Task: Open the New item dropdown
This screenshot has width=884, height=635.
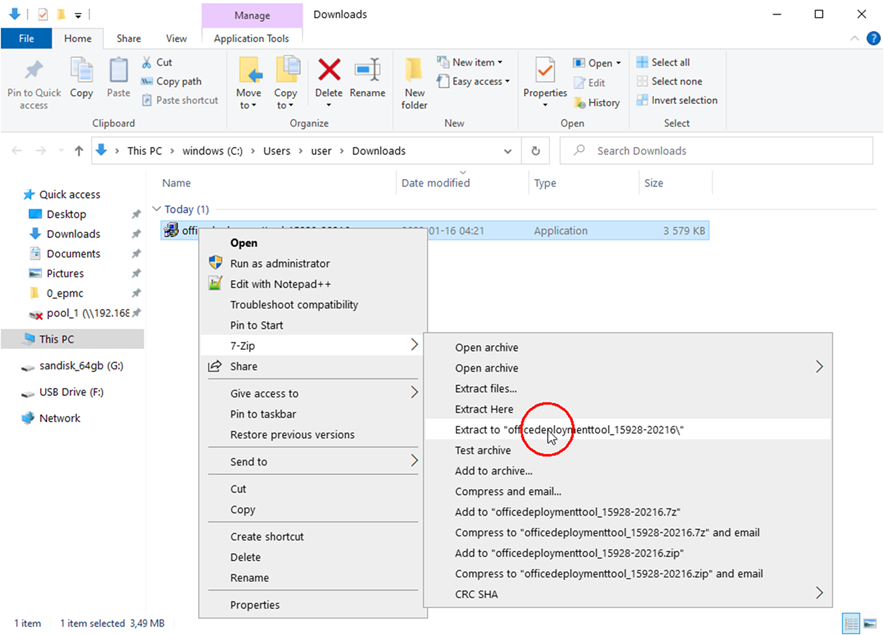Action: 477,62
